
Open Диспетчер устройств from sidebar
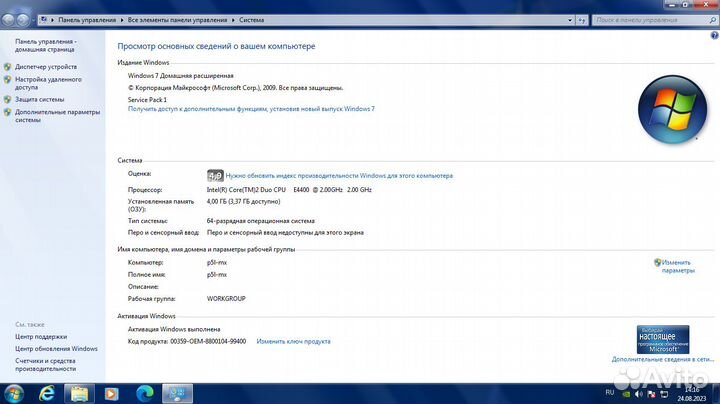46,67
